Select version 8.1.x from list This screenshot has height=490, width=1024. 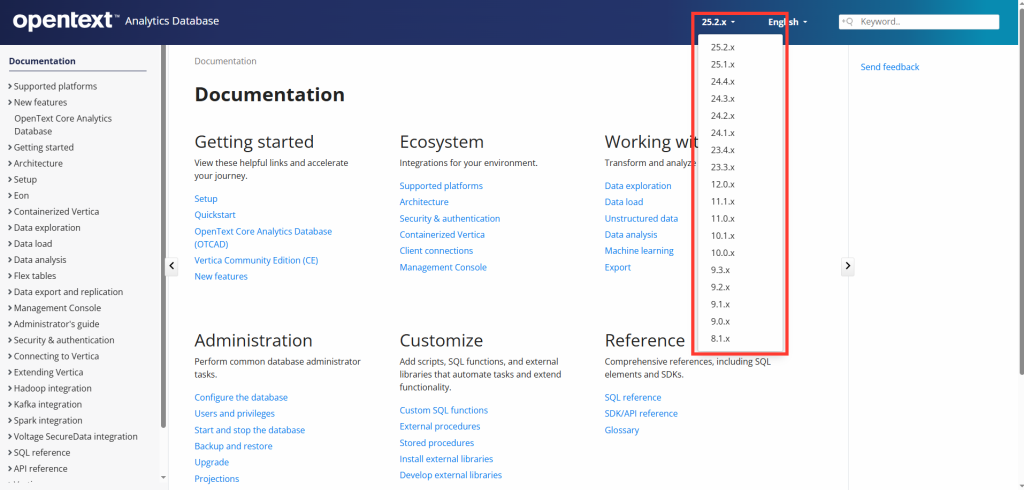(720, 338)
